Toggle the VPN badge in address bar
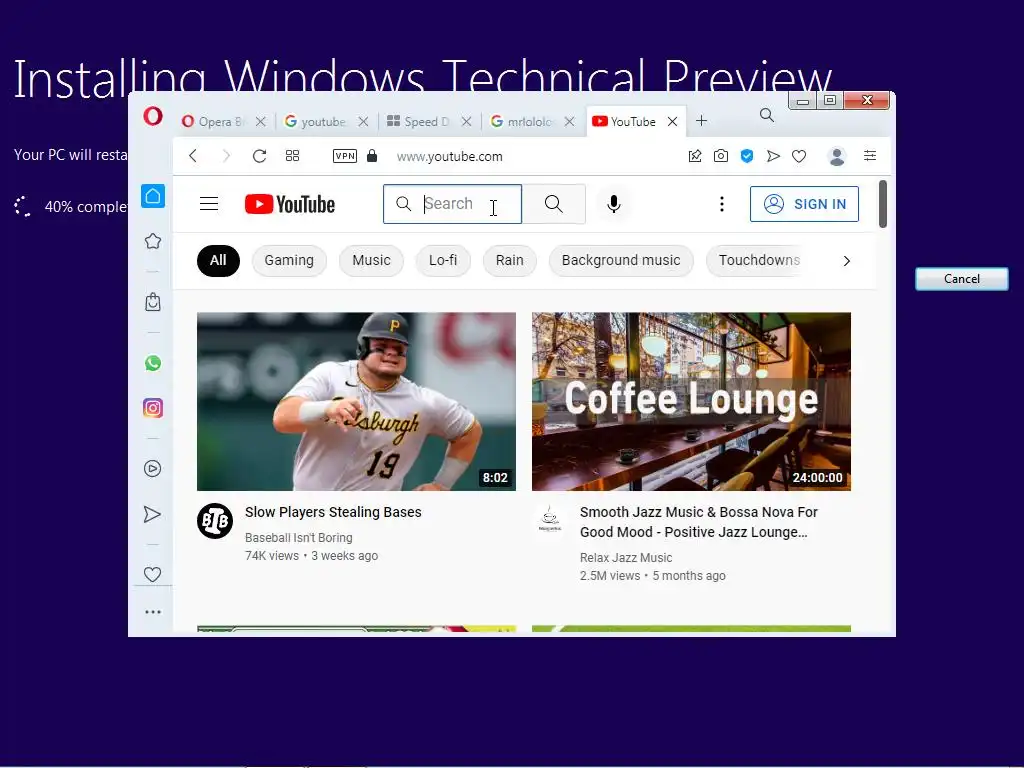The height and width of the screenshot is (768, 1024). click(x=345, y=156)
